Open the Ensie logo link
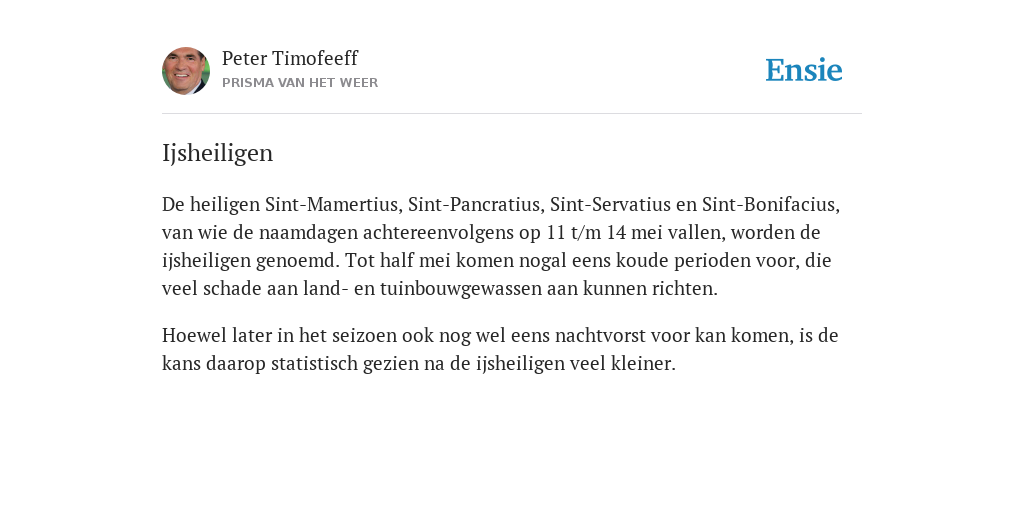Screen dimensions: 1024x512 click(x=804, y=70)
